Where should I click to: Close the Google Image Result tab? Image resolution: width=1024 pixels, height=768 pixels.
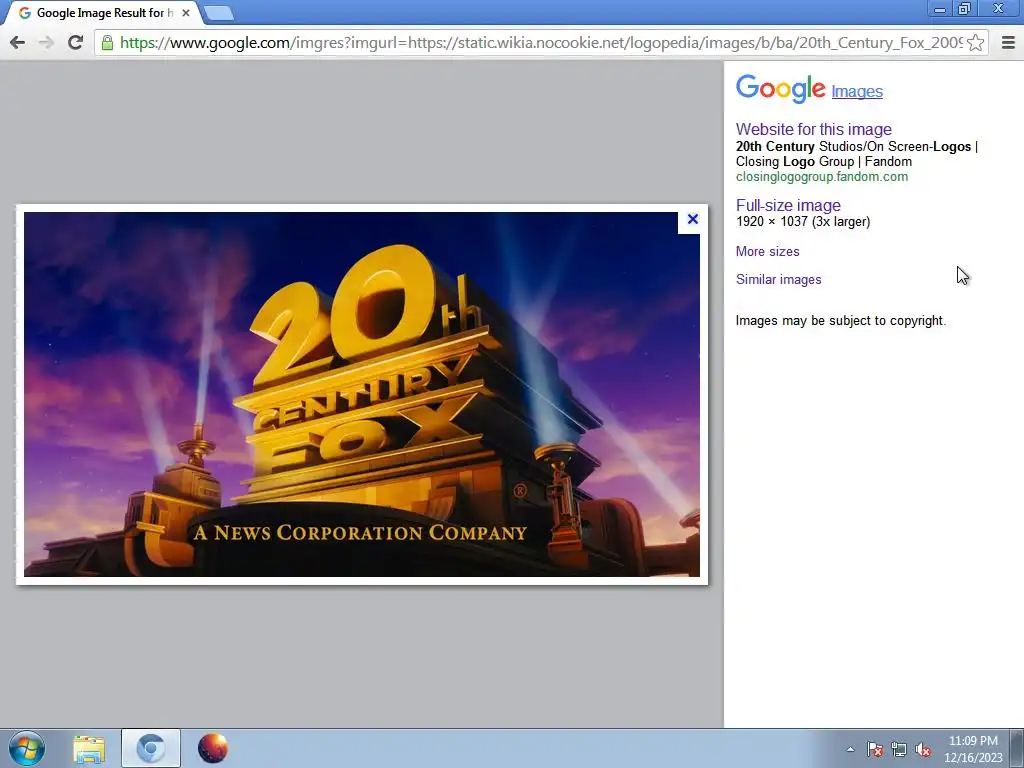tap(185, 12)
